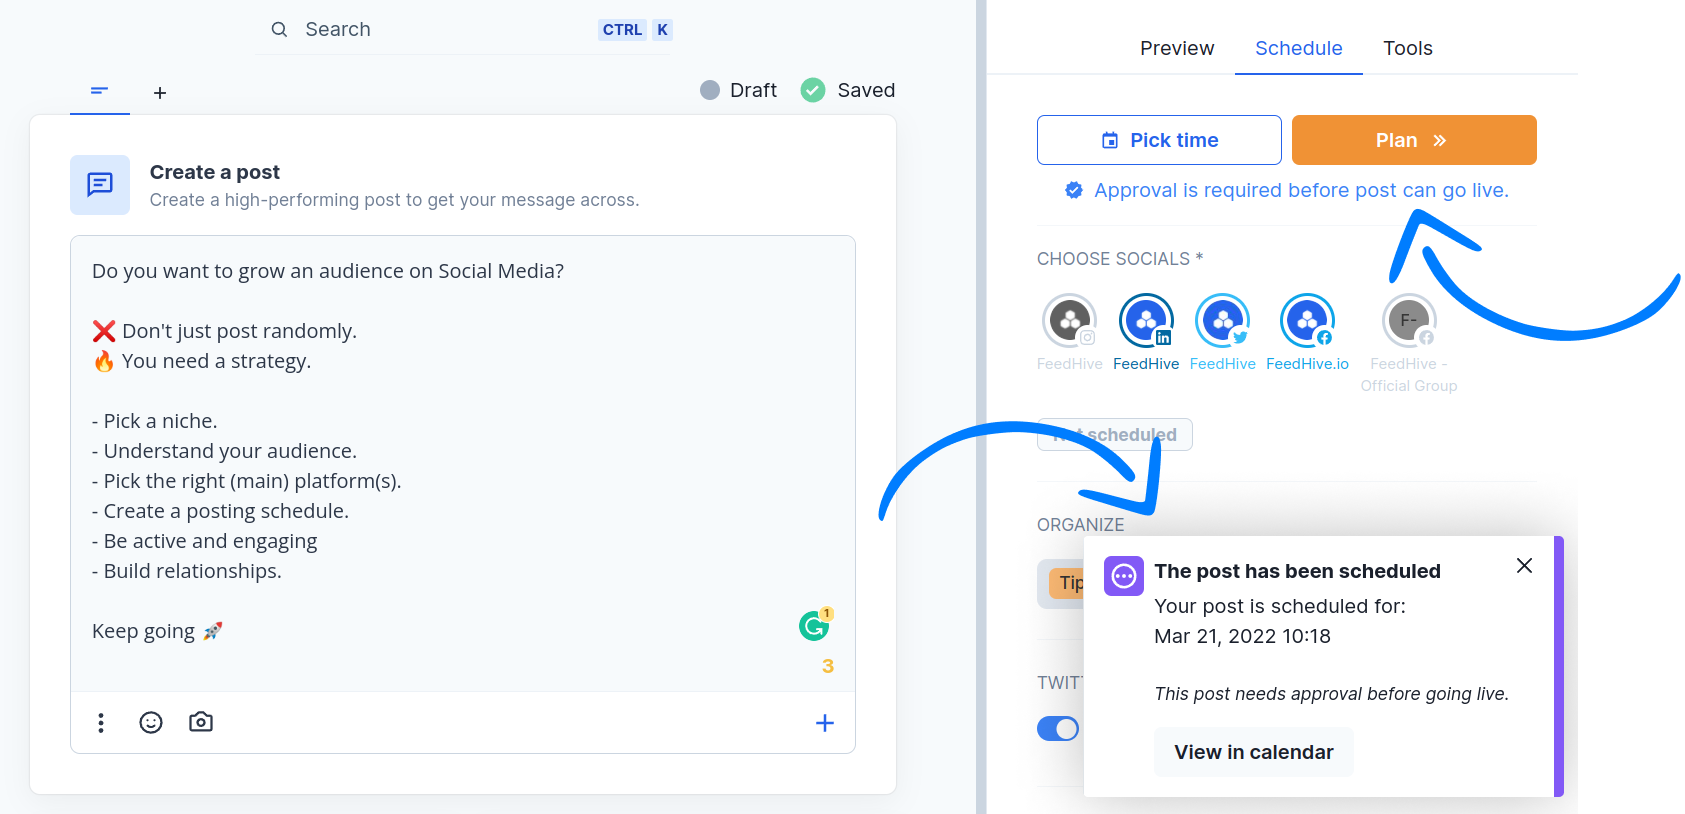The image size is (1685, 814).
Task: Click the orange Plan button
Action: coord(1413,140)
